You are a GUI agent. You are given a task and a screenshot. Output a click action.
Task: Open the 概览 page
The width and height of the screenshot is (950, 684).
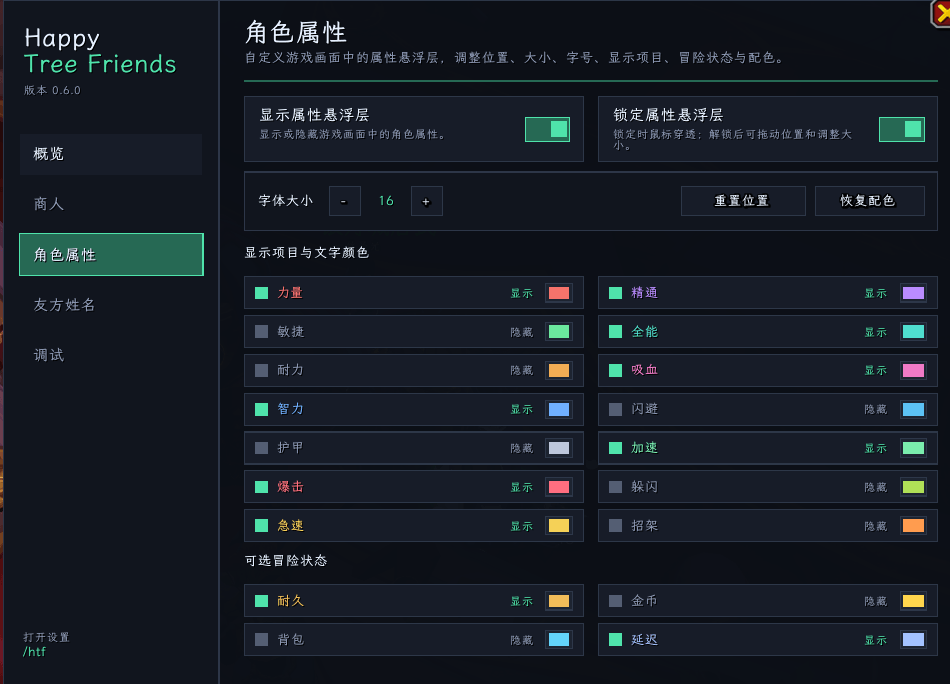pyautogui.click(x=111, y=154)
